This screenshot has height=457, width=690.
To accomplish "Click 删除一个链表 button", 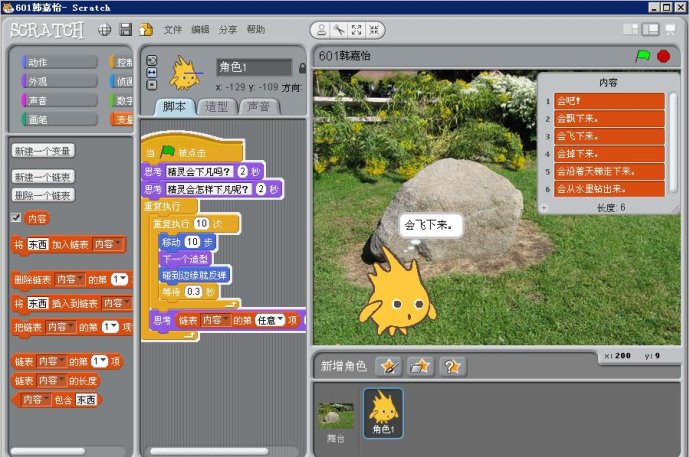I will (43, 195).
